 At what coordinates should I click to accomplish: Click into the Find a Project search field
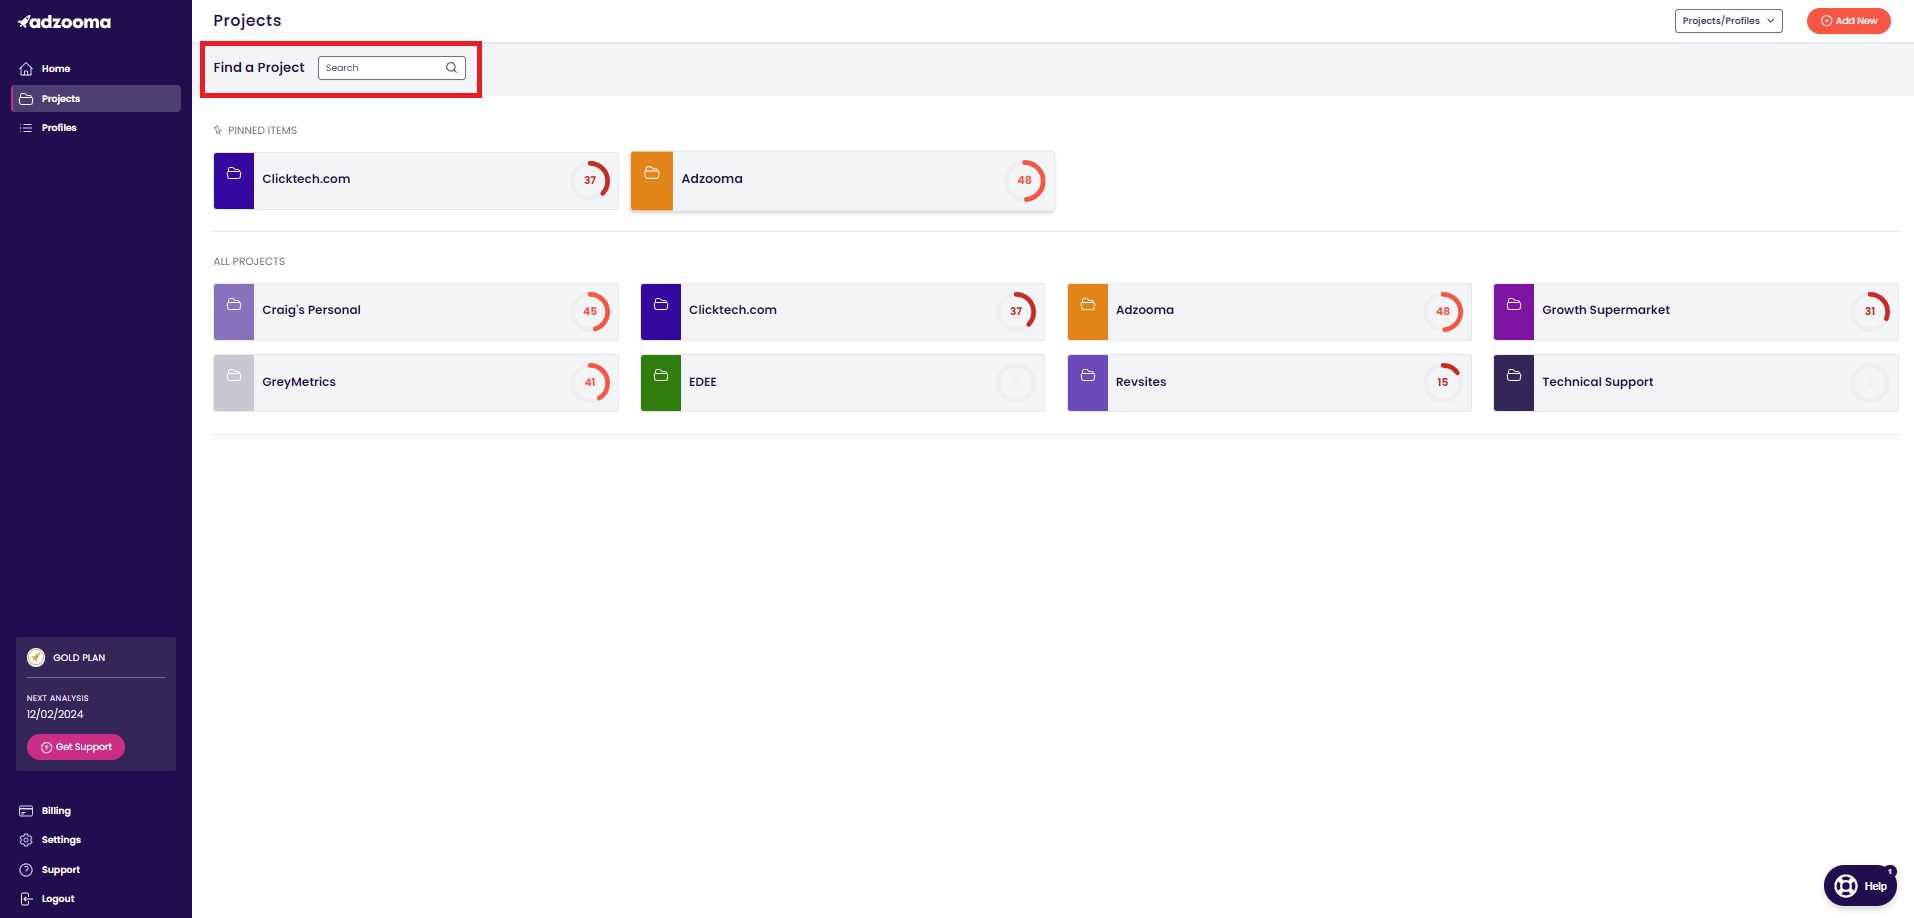pos(392,68)
